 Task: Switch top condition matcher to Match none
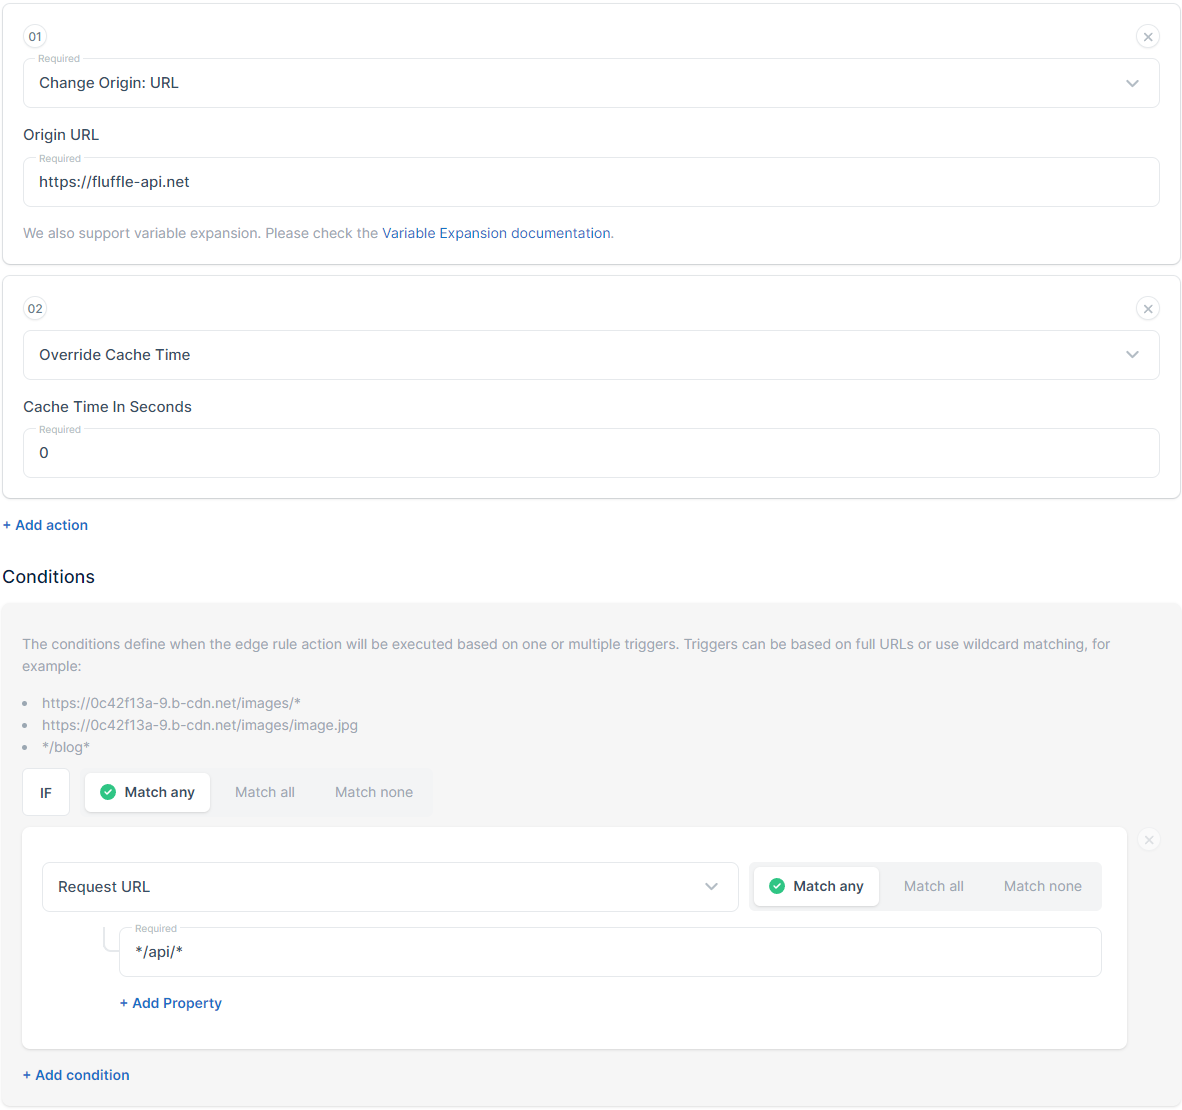tap(373, 792)
